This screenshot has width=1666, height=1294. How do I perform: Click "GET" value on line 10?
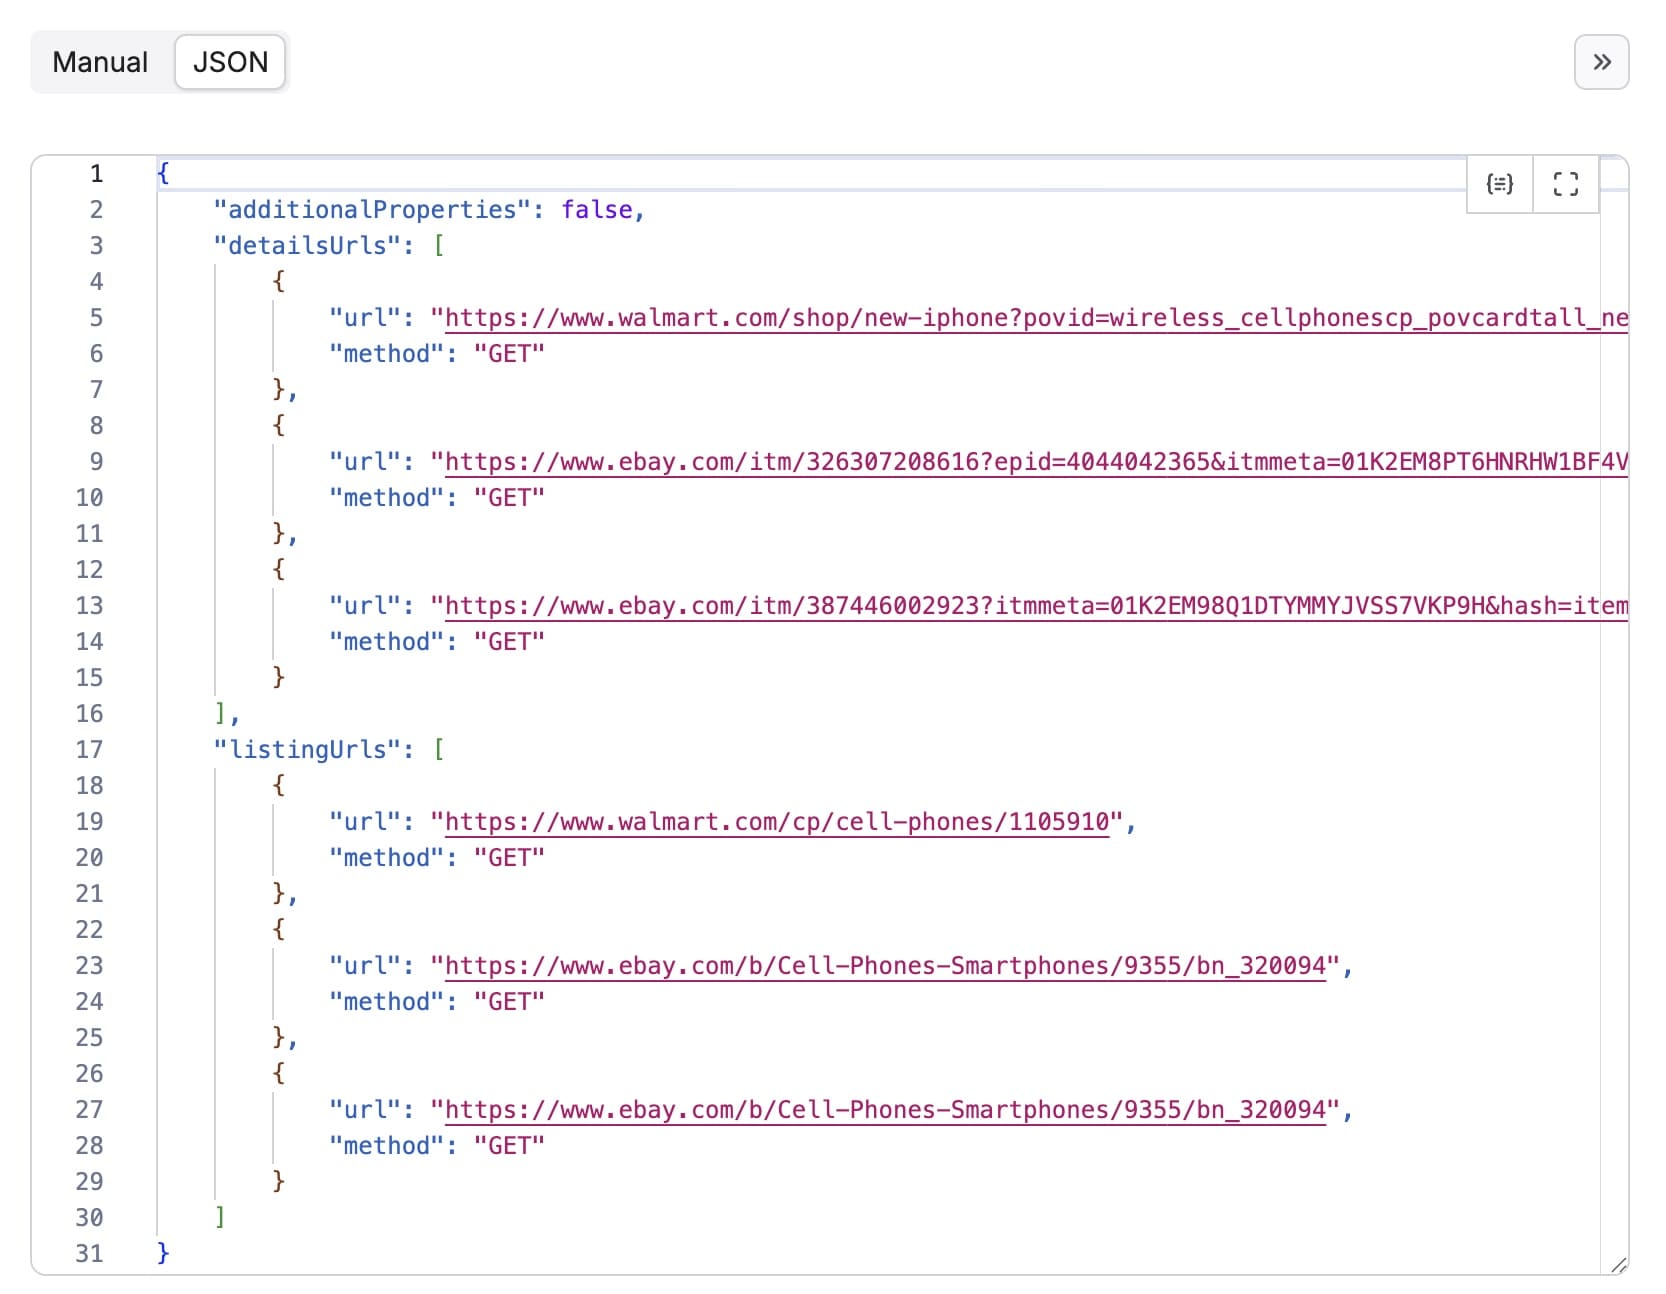pos(509,498)
